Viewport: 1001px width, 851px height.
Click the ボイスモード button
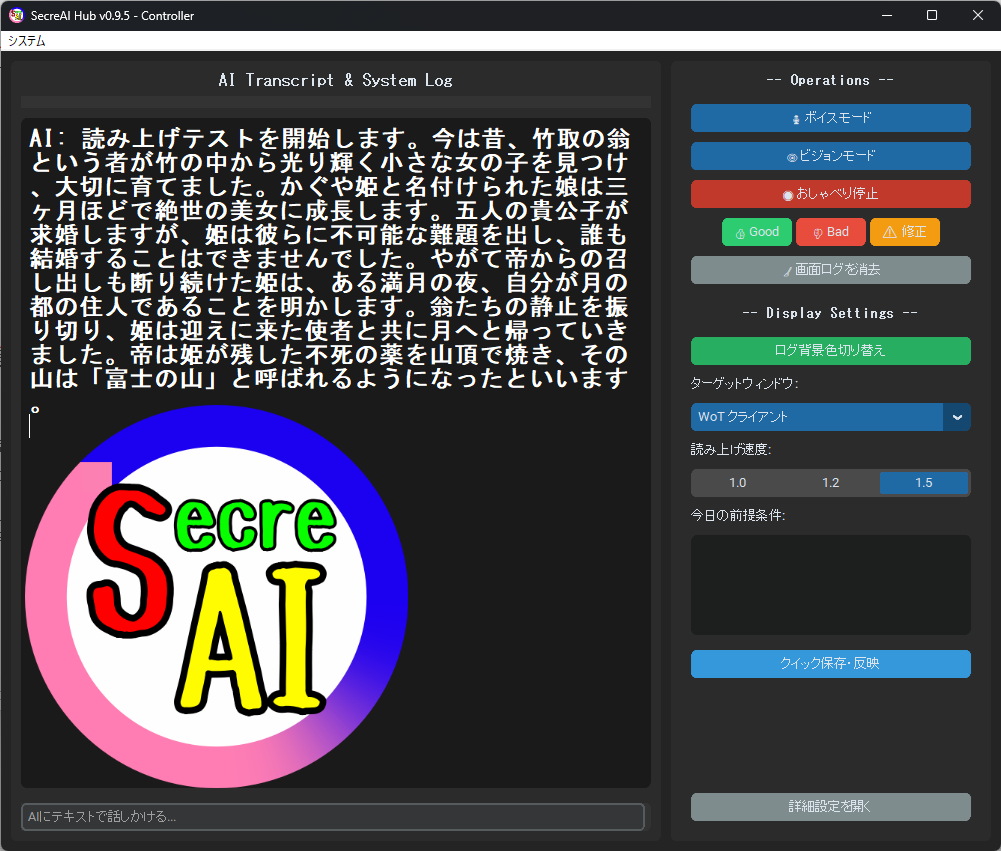[831, 118]
